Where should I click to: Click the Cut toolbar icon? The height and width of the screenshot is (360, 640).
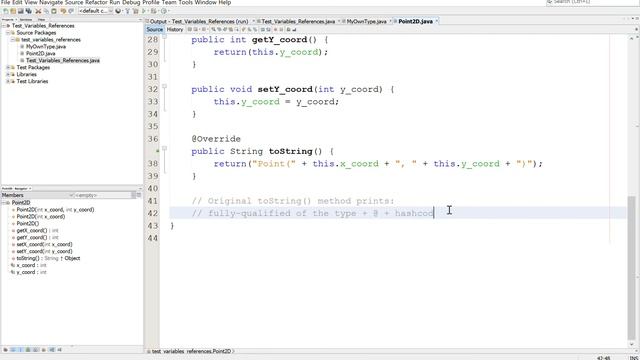tap(38, 11)
